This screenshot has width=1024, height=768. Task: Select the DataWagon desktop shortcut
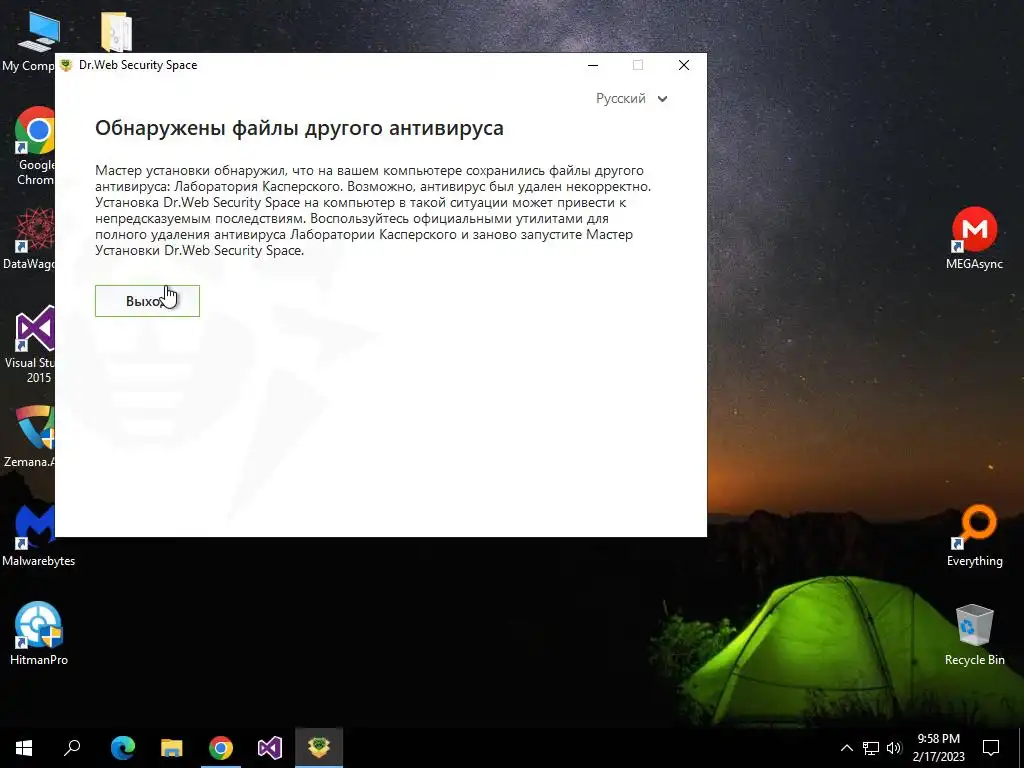[29, 238]
